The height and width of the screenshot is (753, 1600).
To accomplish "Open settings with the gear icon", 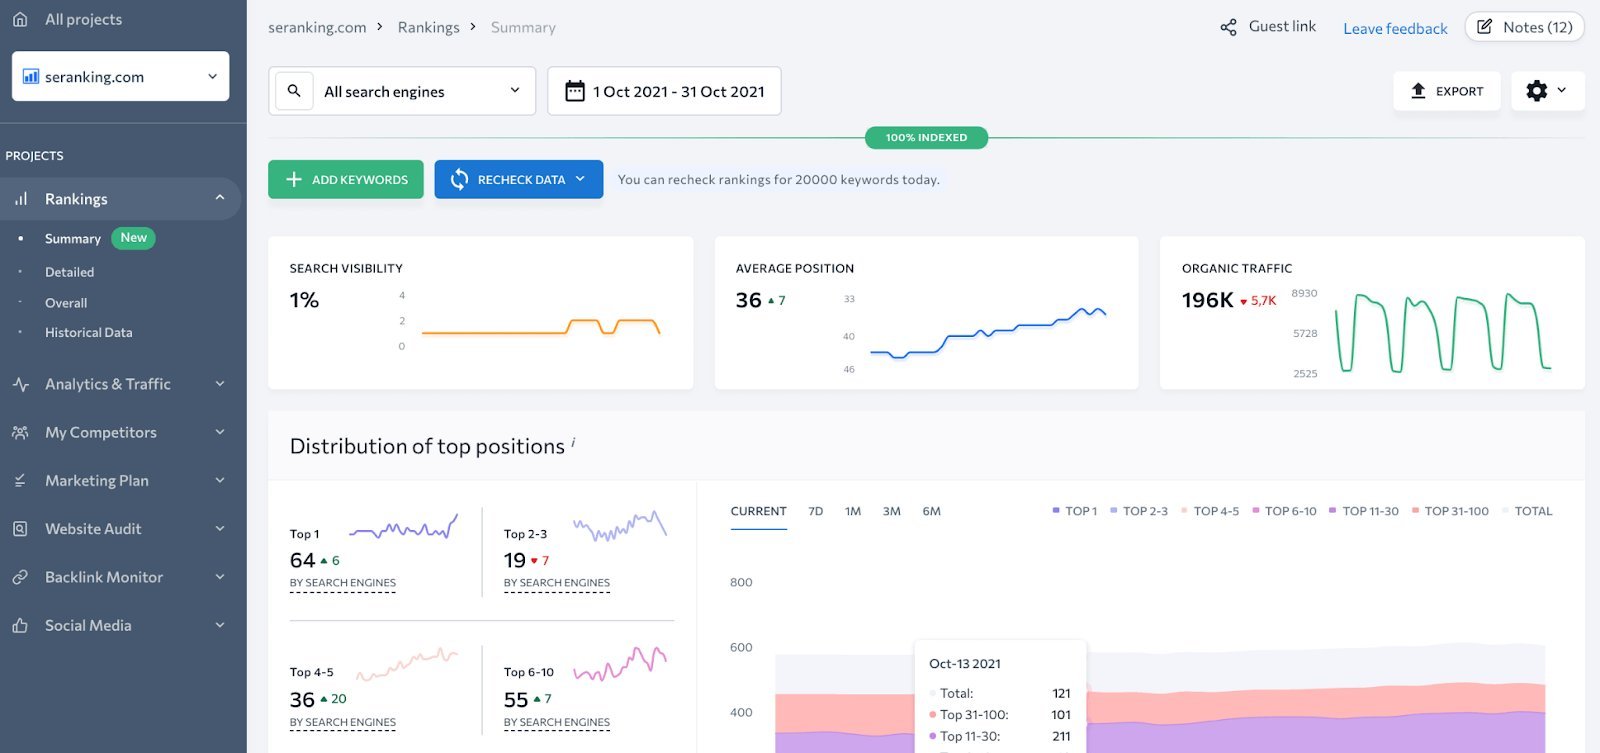I will tap(1537, 91).
